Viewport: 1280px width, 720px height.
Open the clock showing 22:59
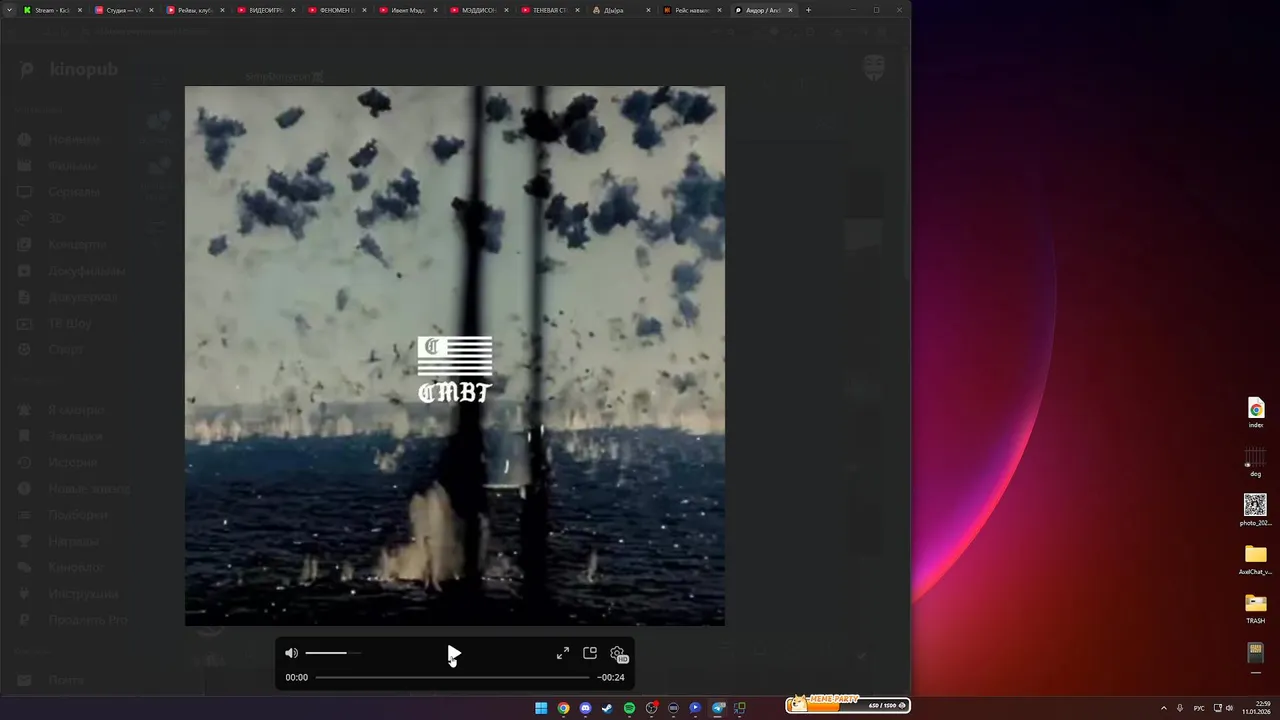click(x=1257, y=708)
